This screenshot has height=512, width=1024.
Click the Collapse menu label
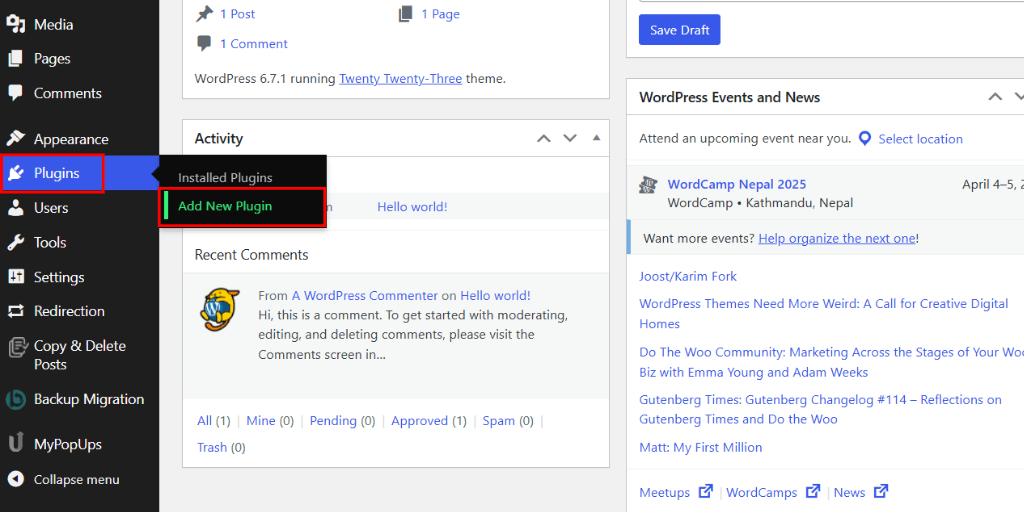76,480
